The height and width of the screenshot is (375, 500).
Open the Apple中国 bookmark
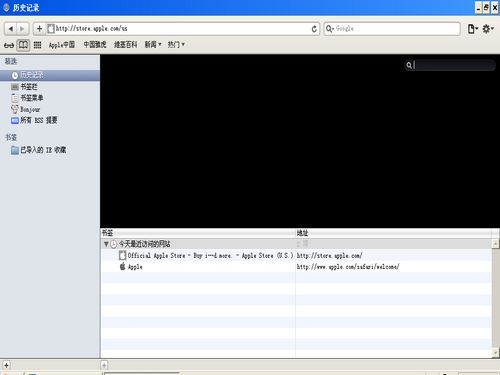point(62,45)
